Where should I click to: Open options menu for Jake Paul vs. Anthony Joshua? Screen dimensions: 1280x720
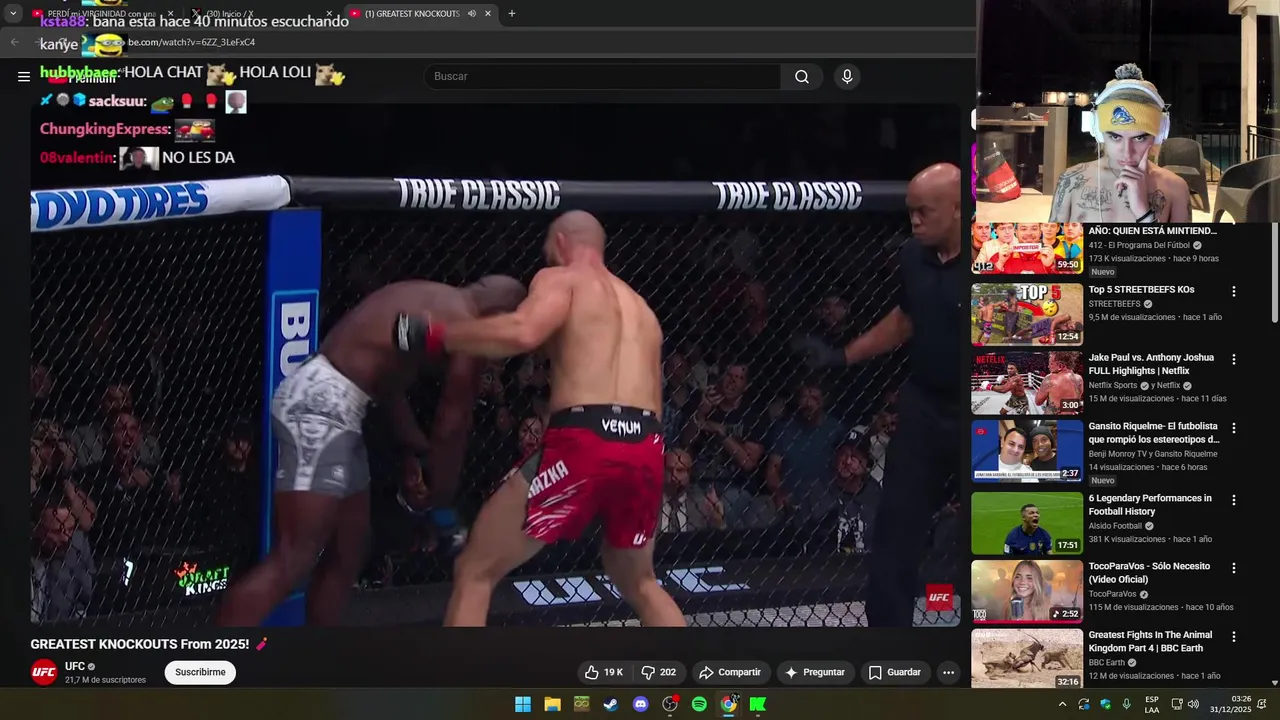click(x=1233, y=359)
